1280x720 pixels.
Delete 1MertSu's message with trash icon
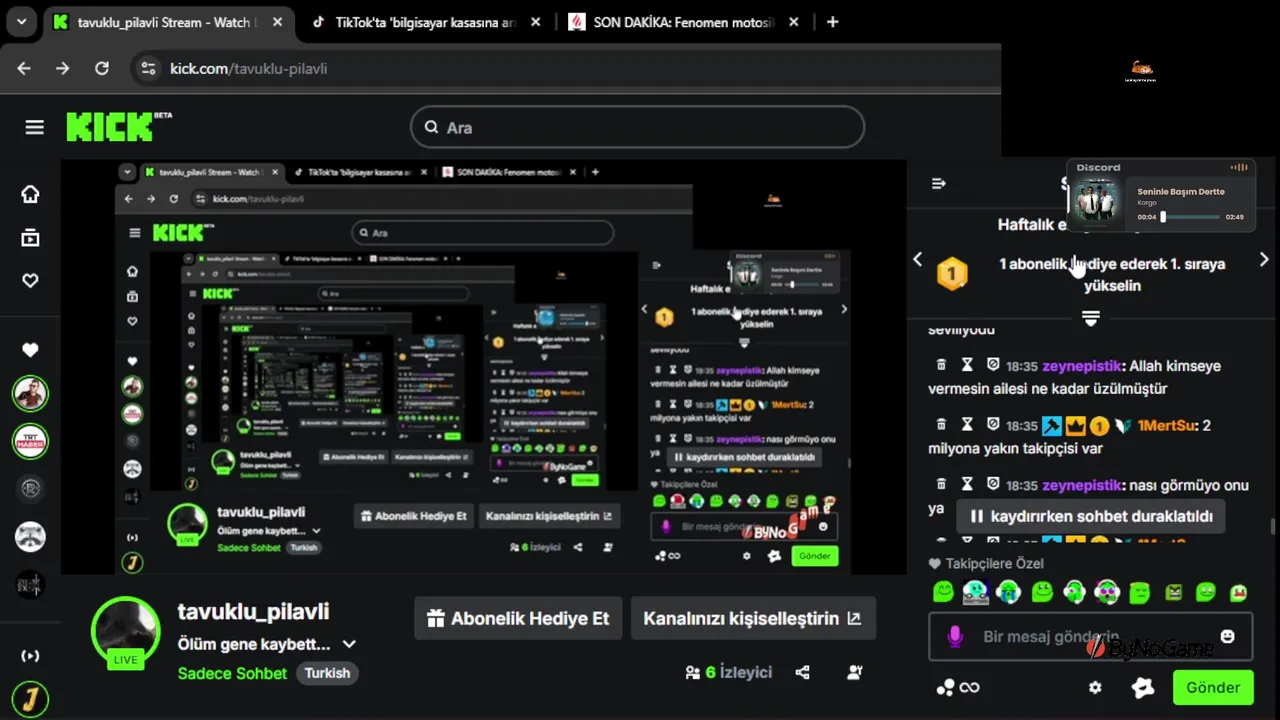point(941,426)
